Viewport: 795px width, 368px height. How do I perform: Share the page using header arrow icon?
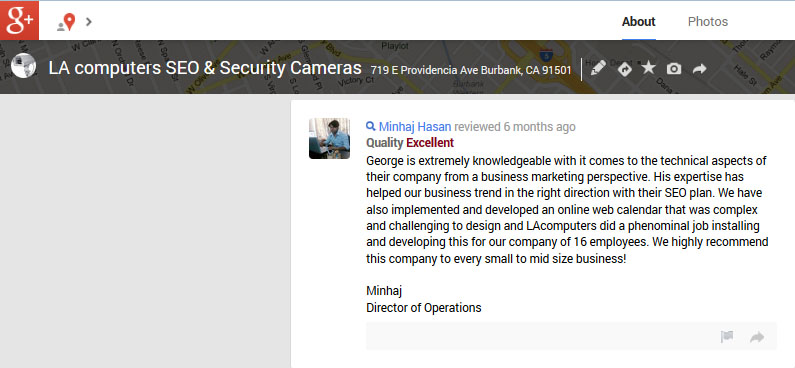700,68
